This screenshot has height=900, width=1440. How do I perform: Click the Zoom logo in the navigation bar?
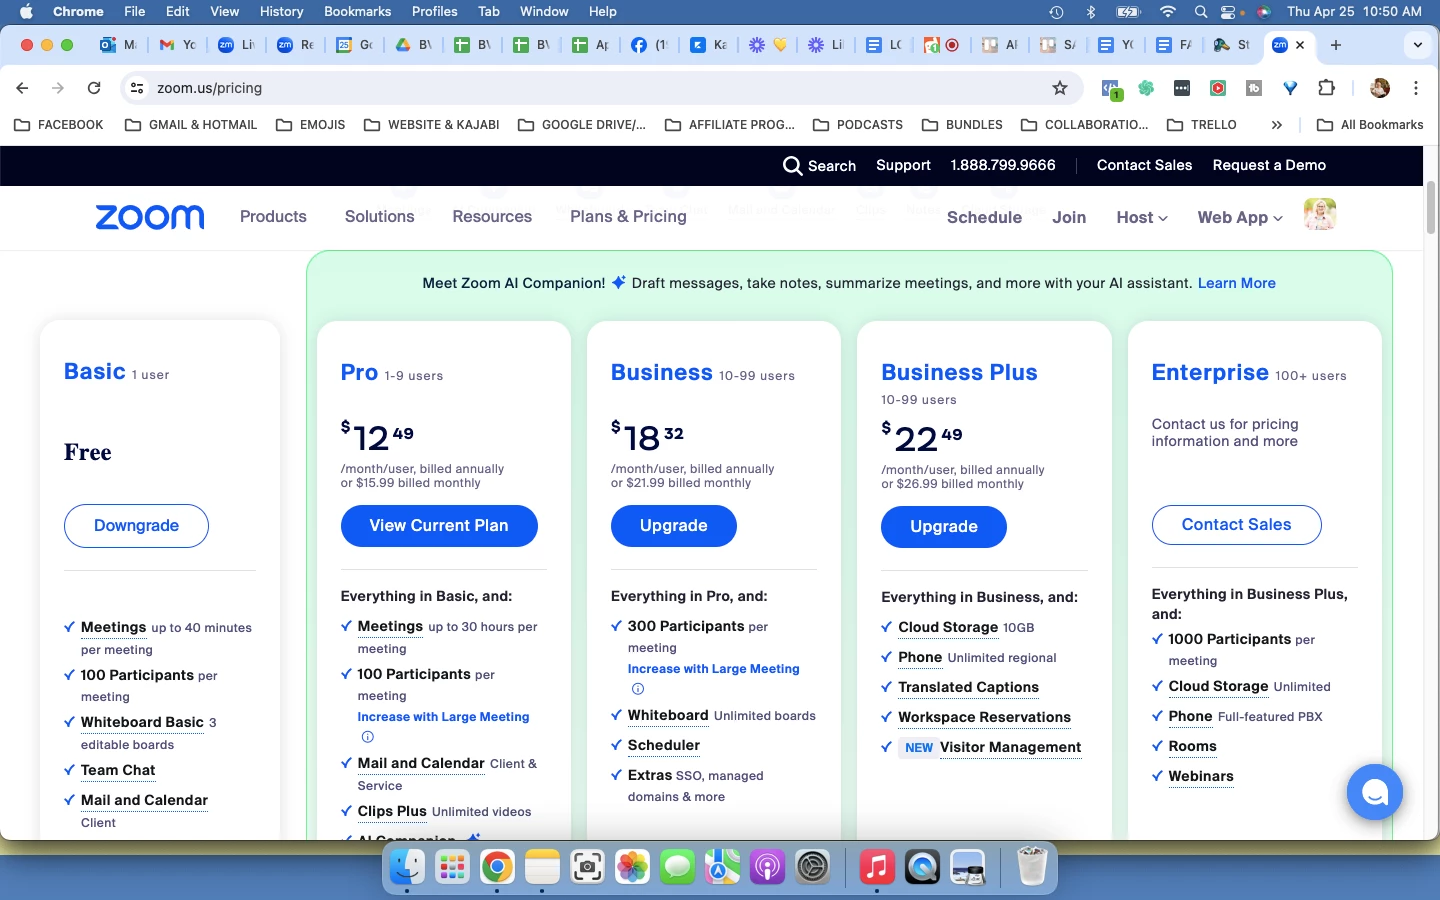coord(150,217)
